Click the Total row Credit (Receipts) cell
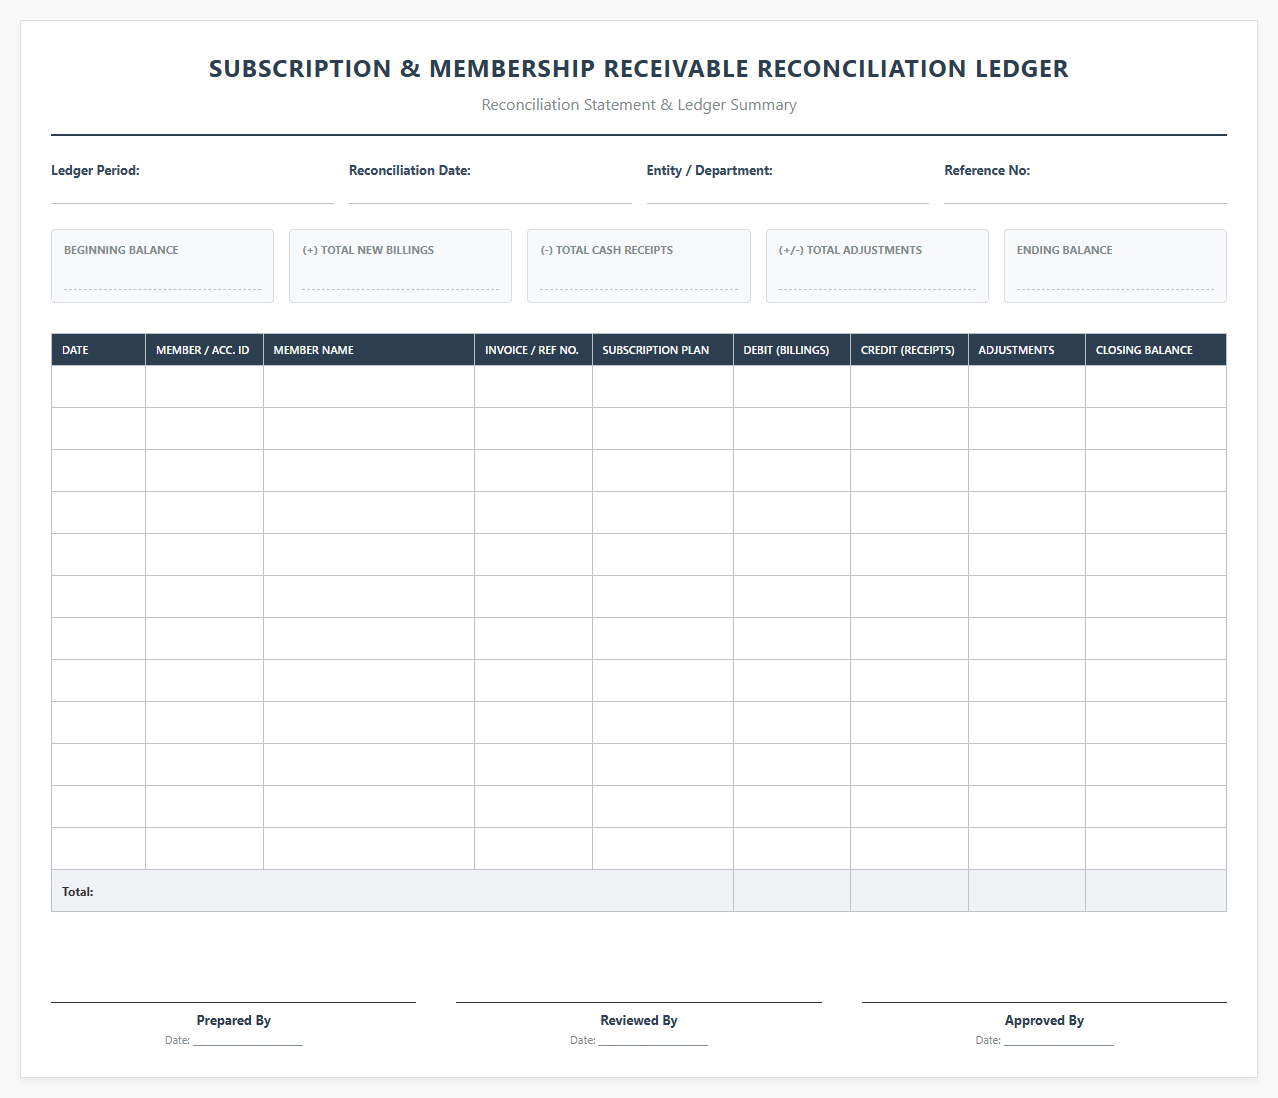The width and height of the screenshot is (1278, 1098). tap(909, 891)
